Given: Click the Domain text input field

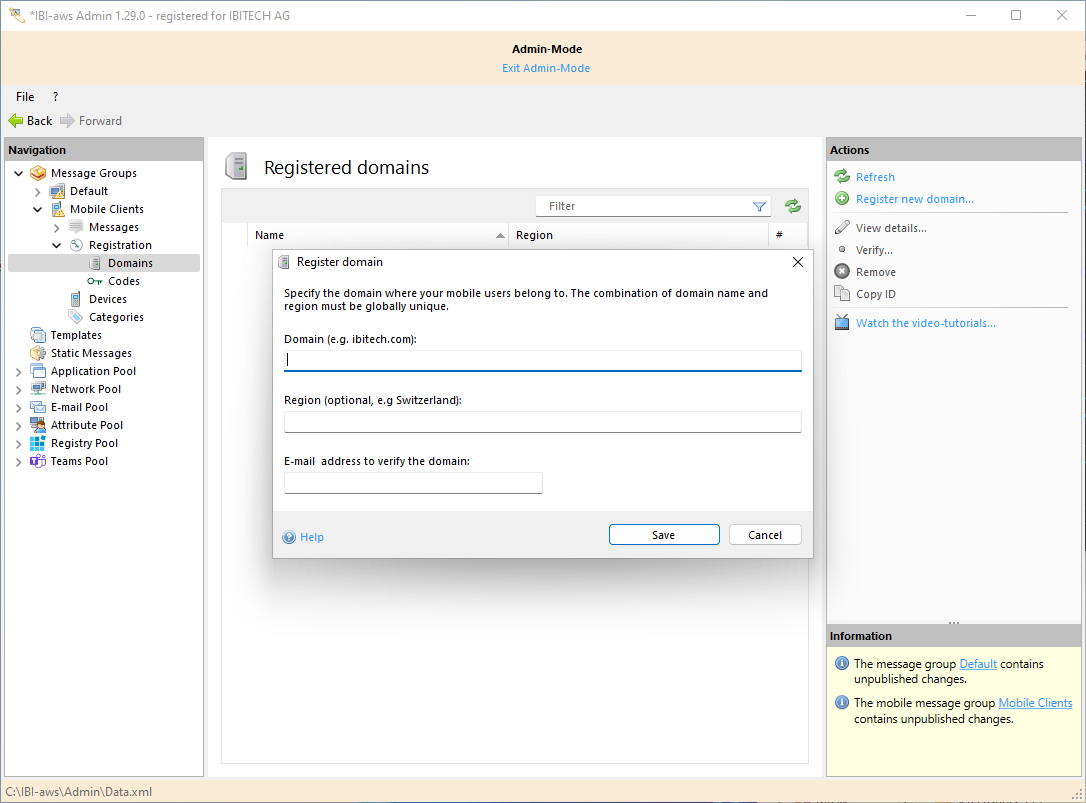Looking at the screenshot, I should coord(542,360).
